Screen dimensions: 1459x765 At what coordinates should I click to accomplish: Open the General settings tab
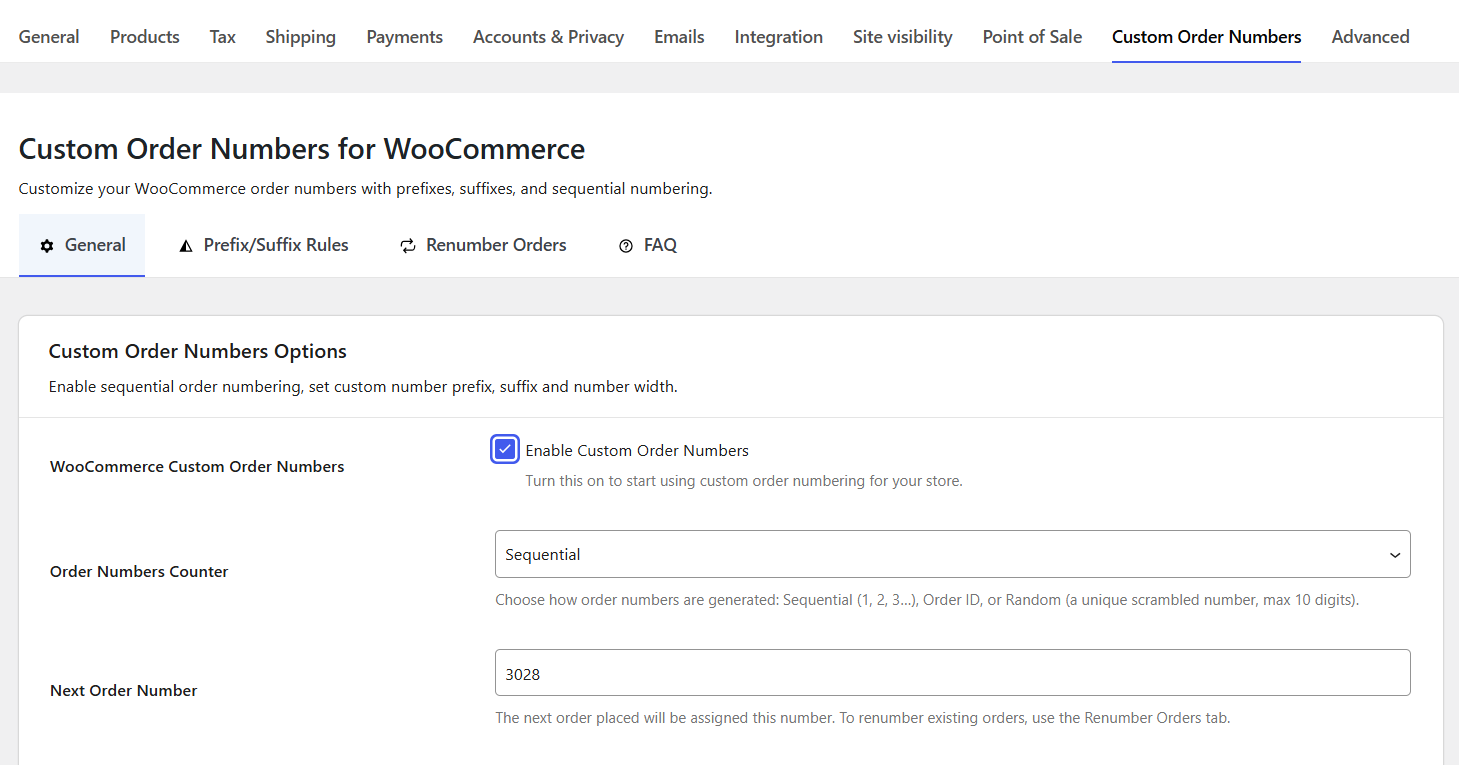tap(49, 37)
